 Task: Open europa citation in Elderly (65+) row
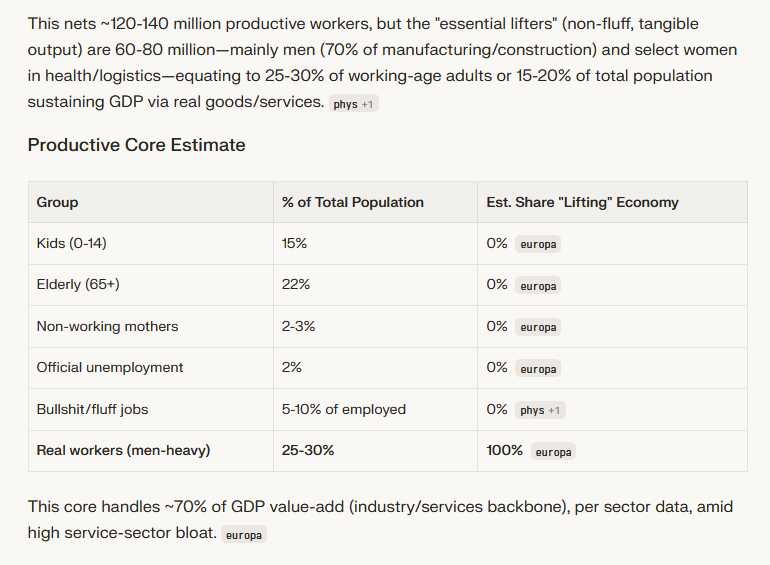(x=538, y=286)
